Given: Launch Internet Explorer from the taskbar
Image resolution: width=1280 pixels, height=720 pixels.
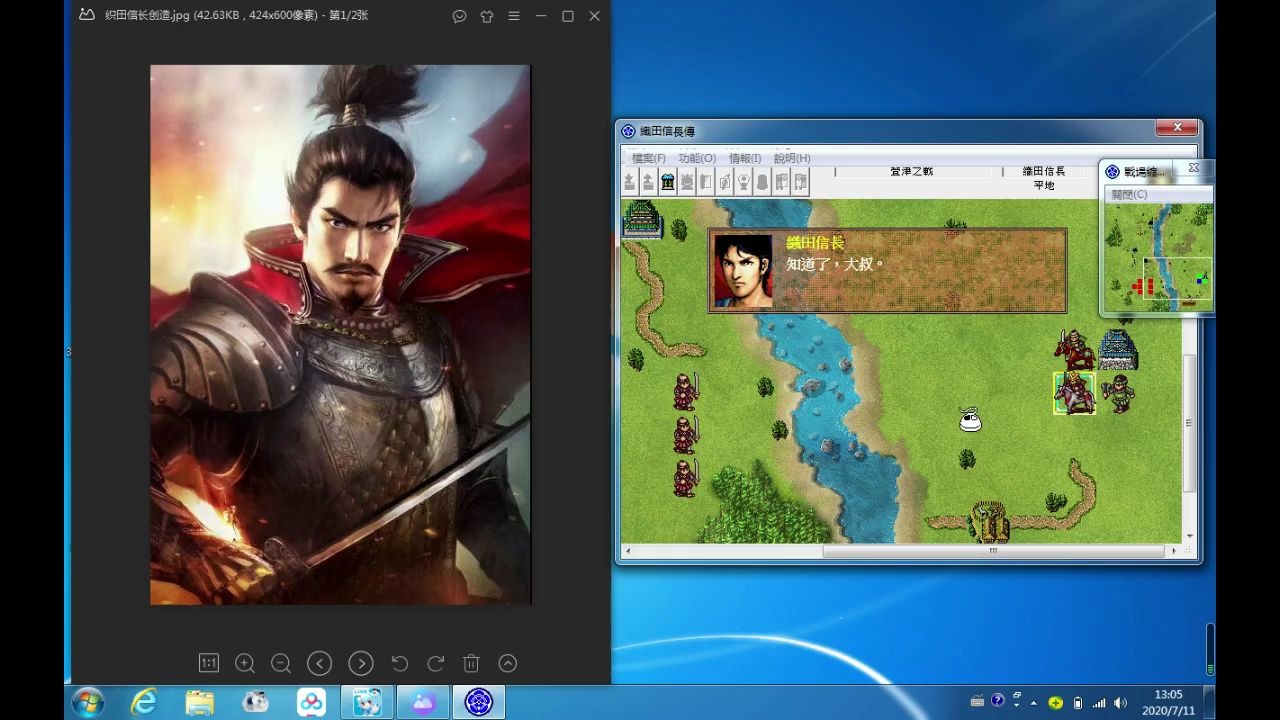Looking at the screenshot, I should pos(144,702).
